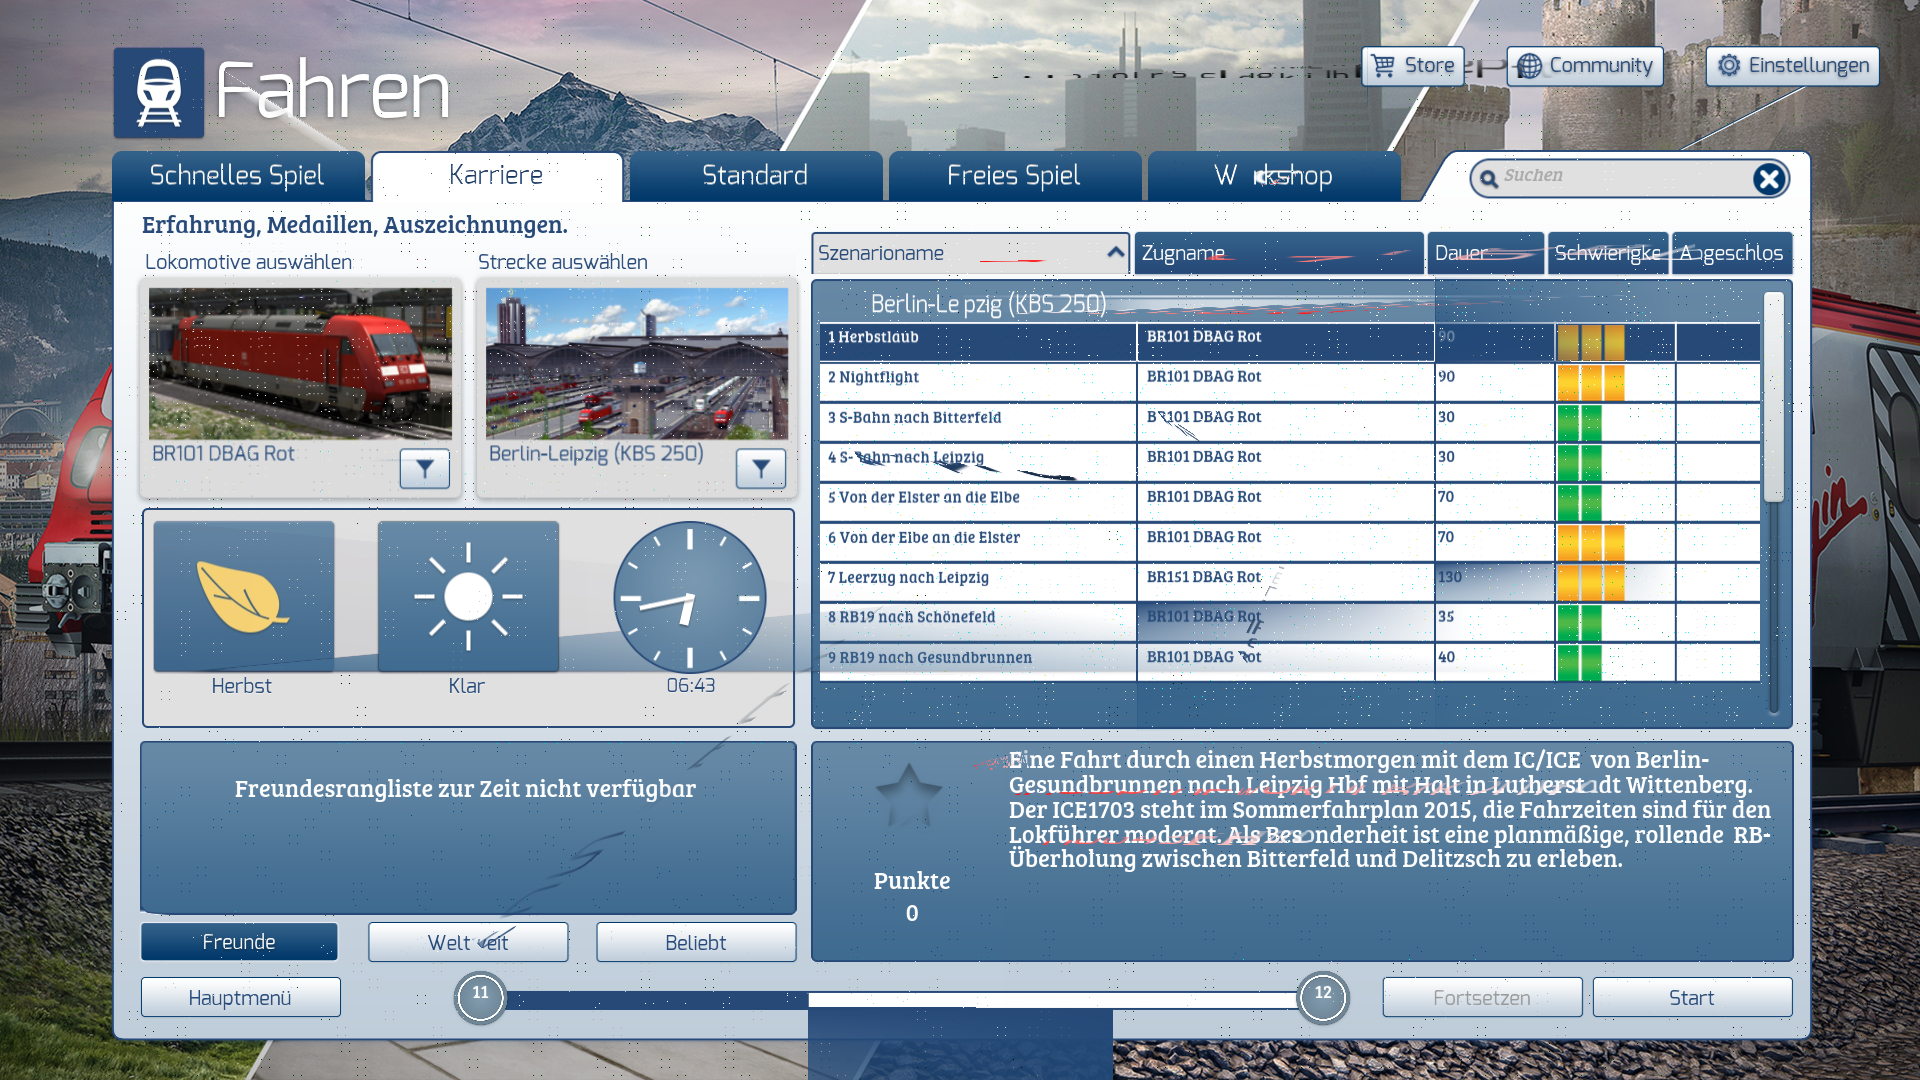Select the Freunde leaderboard toggle
Image resolution: width=1920 pixels, height=1080 pixels.
pos(239,942)
